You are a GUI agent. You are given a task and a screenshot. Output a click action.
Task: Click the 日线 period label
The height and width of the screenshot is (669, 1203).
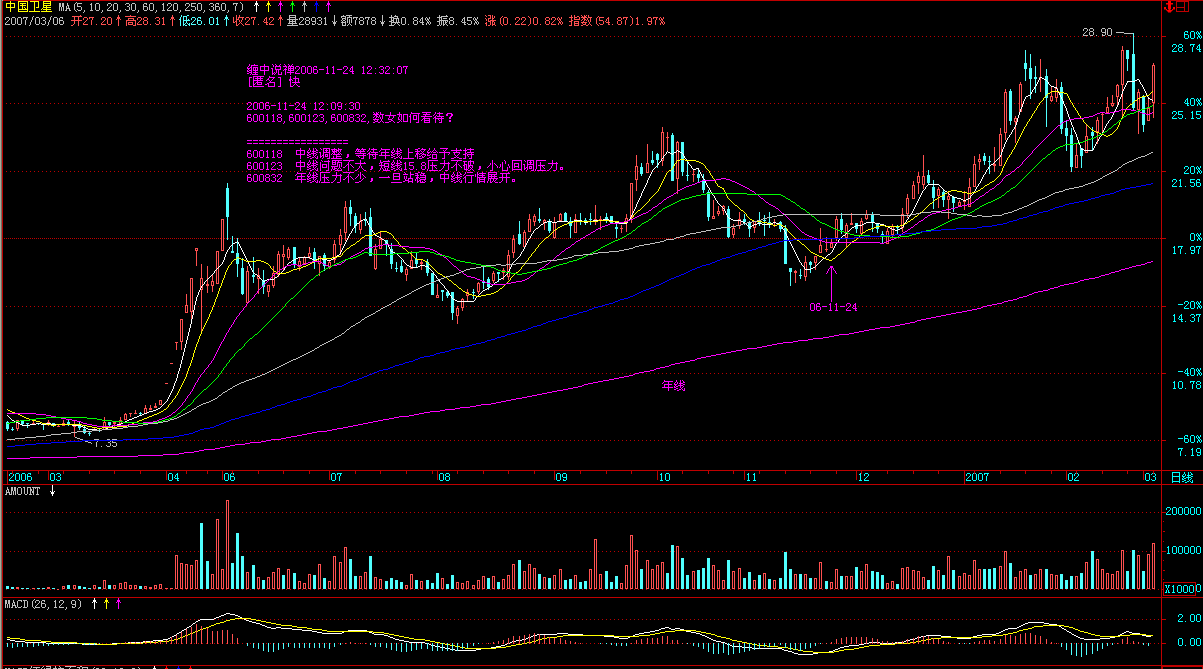point(1181,477)
